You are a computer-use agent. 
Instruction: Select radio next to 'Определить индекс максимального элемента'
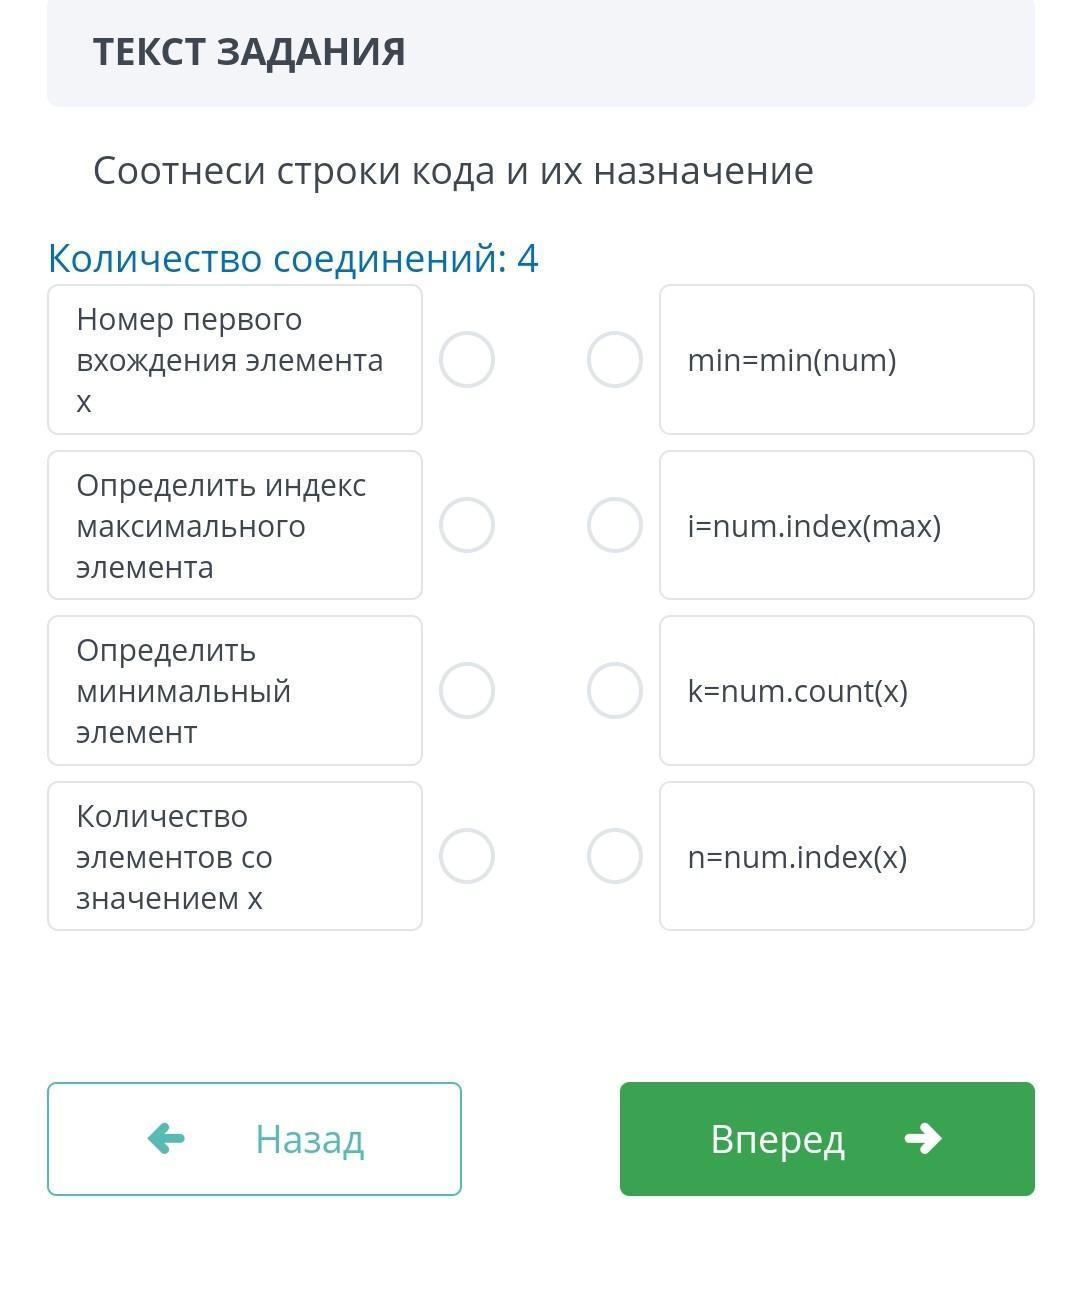(467, 525)
